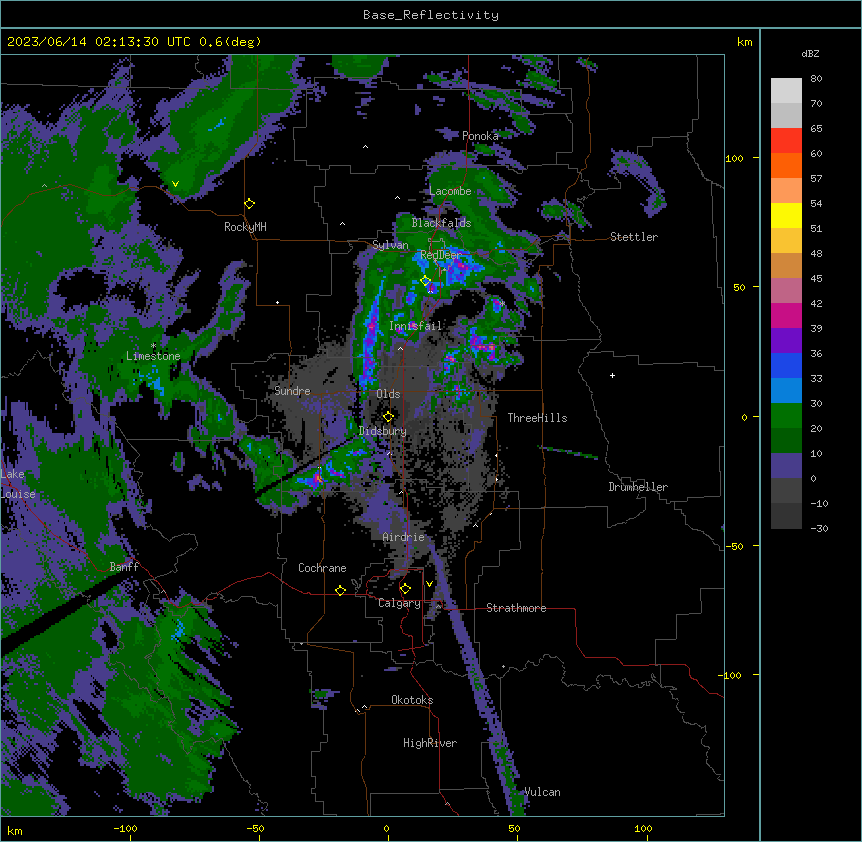Select the Vulcan label

(542, 792)
